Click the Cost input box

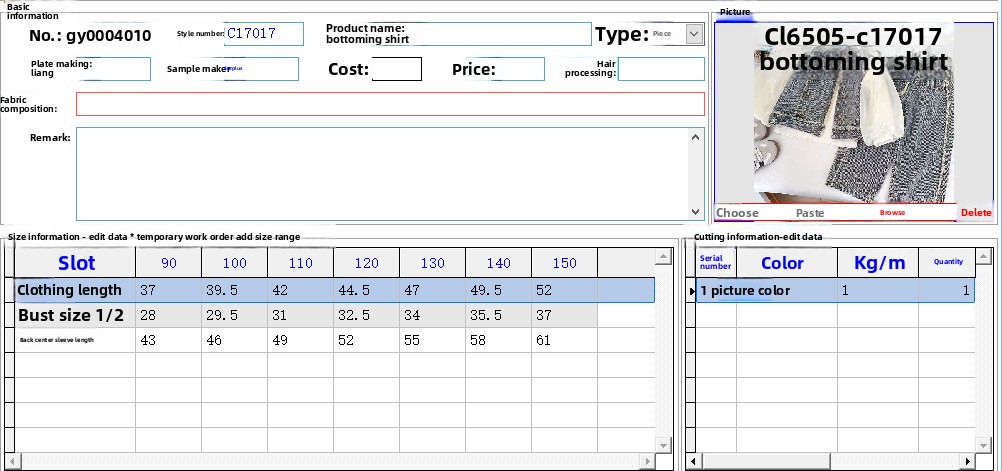tap(396, 69)
